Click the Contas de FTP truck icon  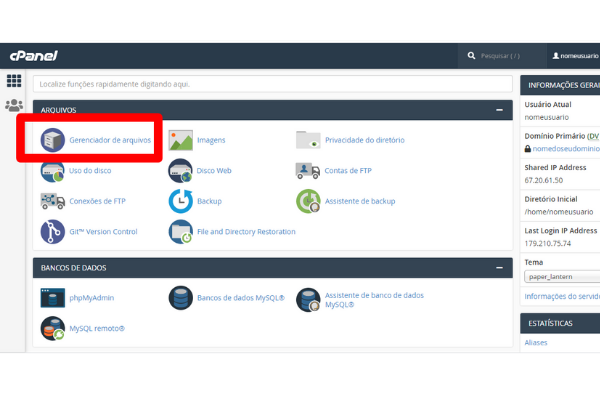[308, 171]
